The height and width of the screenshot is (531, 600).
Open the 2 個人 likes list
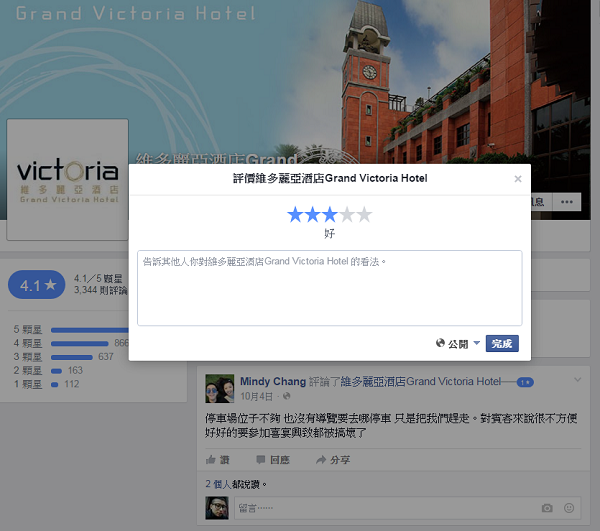click(x=218, y=484)
